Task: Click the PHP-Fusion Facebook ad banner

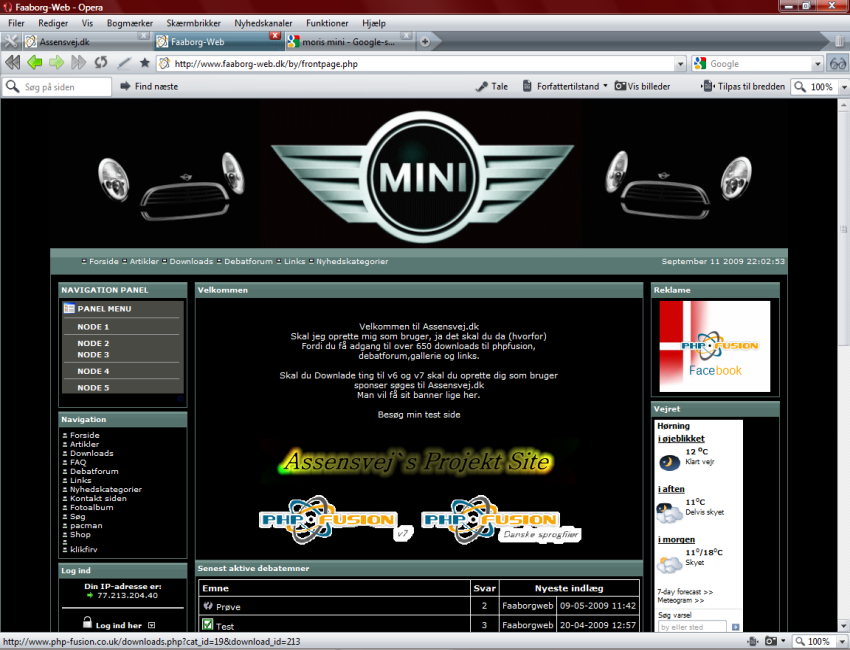Action: [714, 346]
